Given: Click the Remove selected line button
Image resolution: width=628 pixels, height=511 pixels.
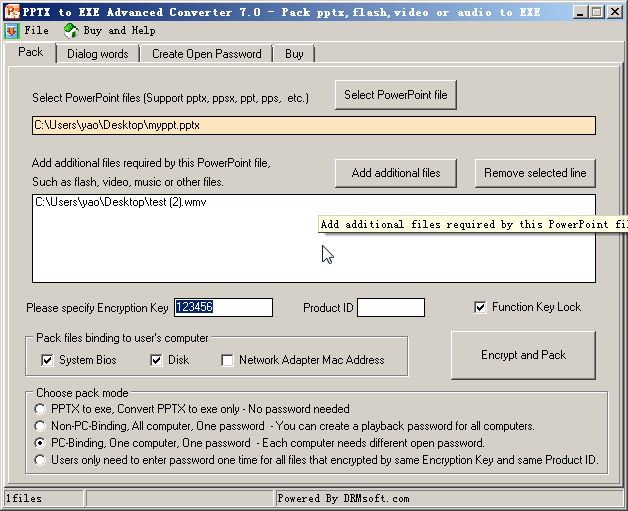Looking at the screenshot, I should [x=535, y=173].
